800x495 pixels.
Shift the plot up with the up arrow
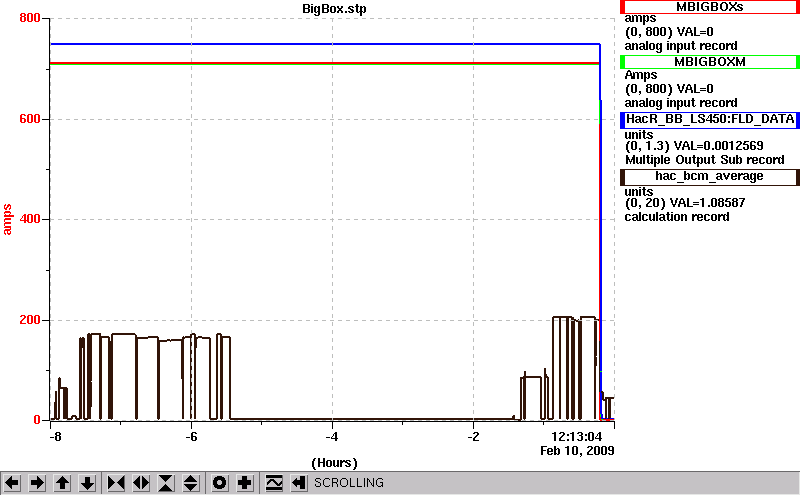click(62, 483)
